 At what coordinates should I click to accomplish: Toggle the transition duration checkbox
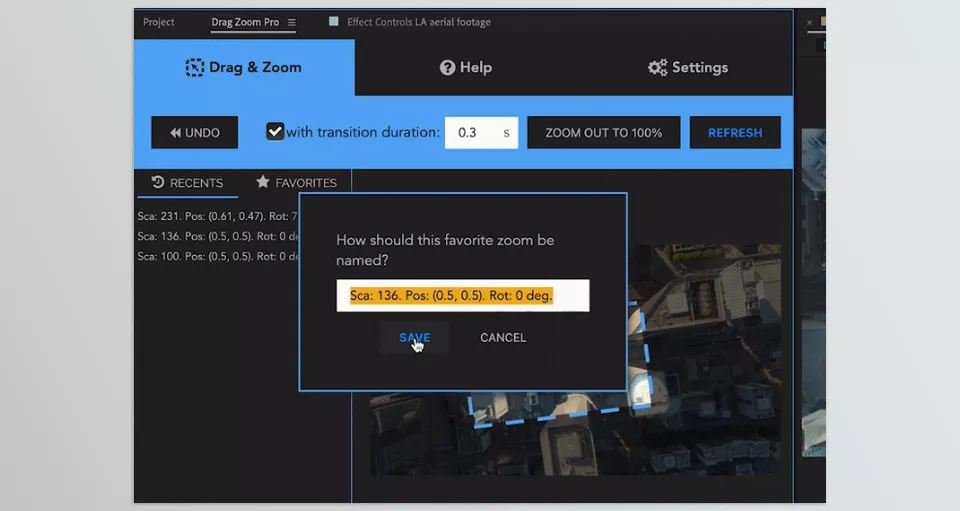coord(275,132)
